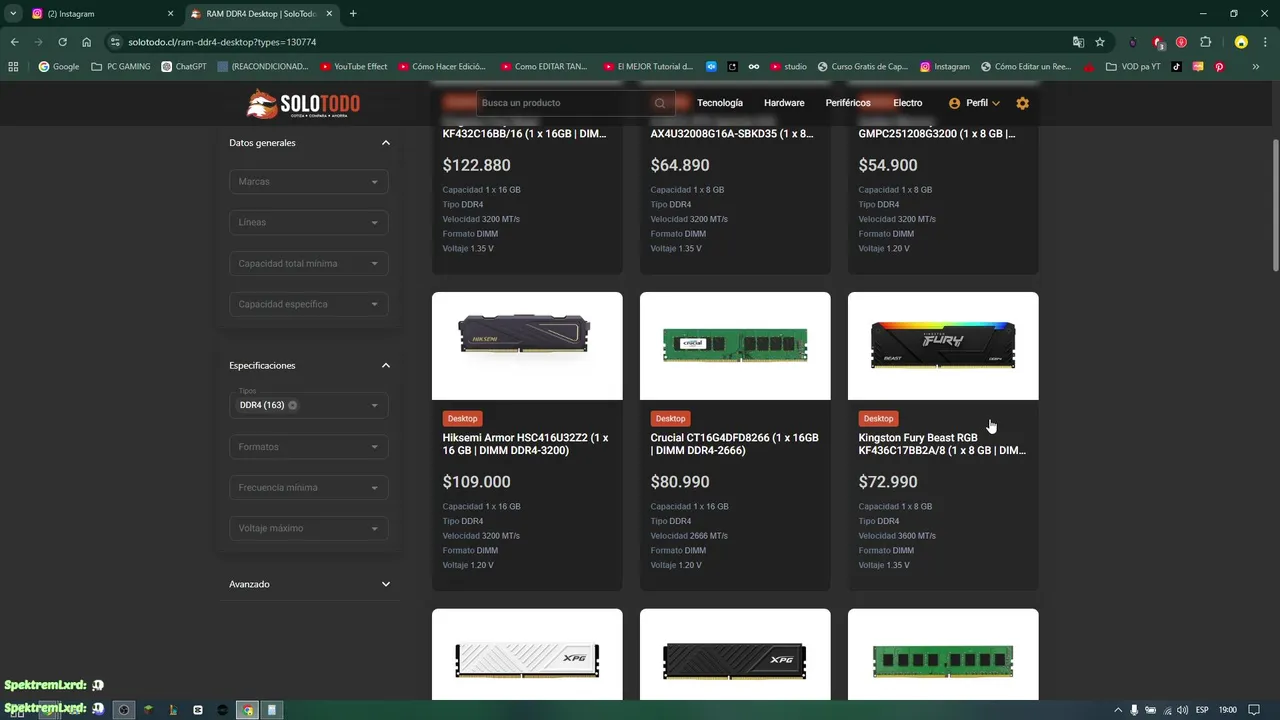Click the black XPG RAM image
Screen dimensions: 1280x720
pos(735,655)
